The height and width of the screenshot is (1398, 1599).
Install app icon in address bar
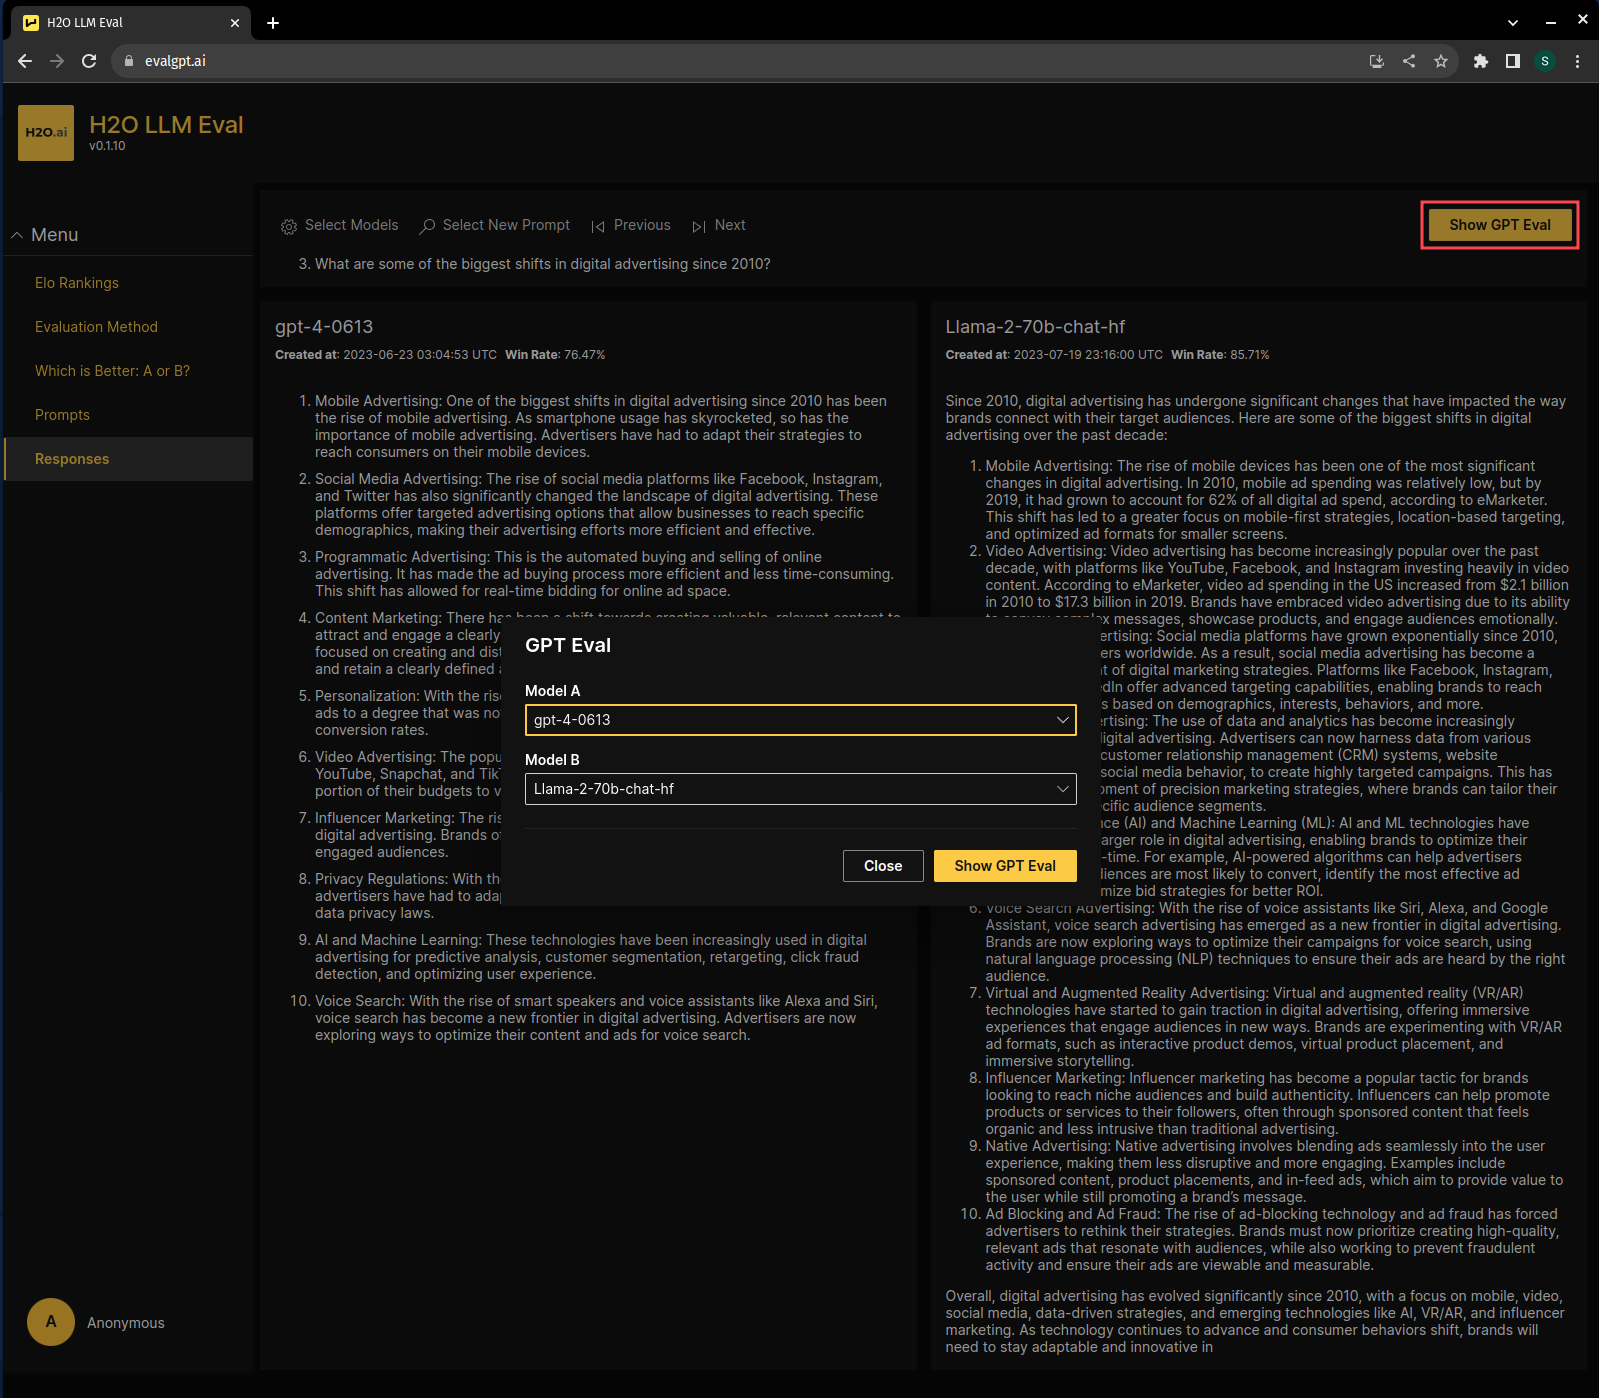(x=1377, y=61)
